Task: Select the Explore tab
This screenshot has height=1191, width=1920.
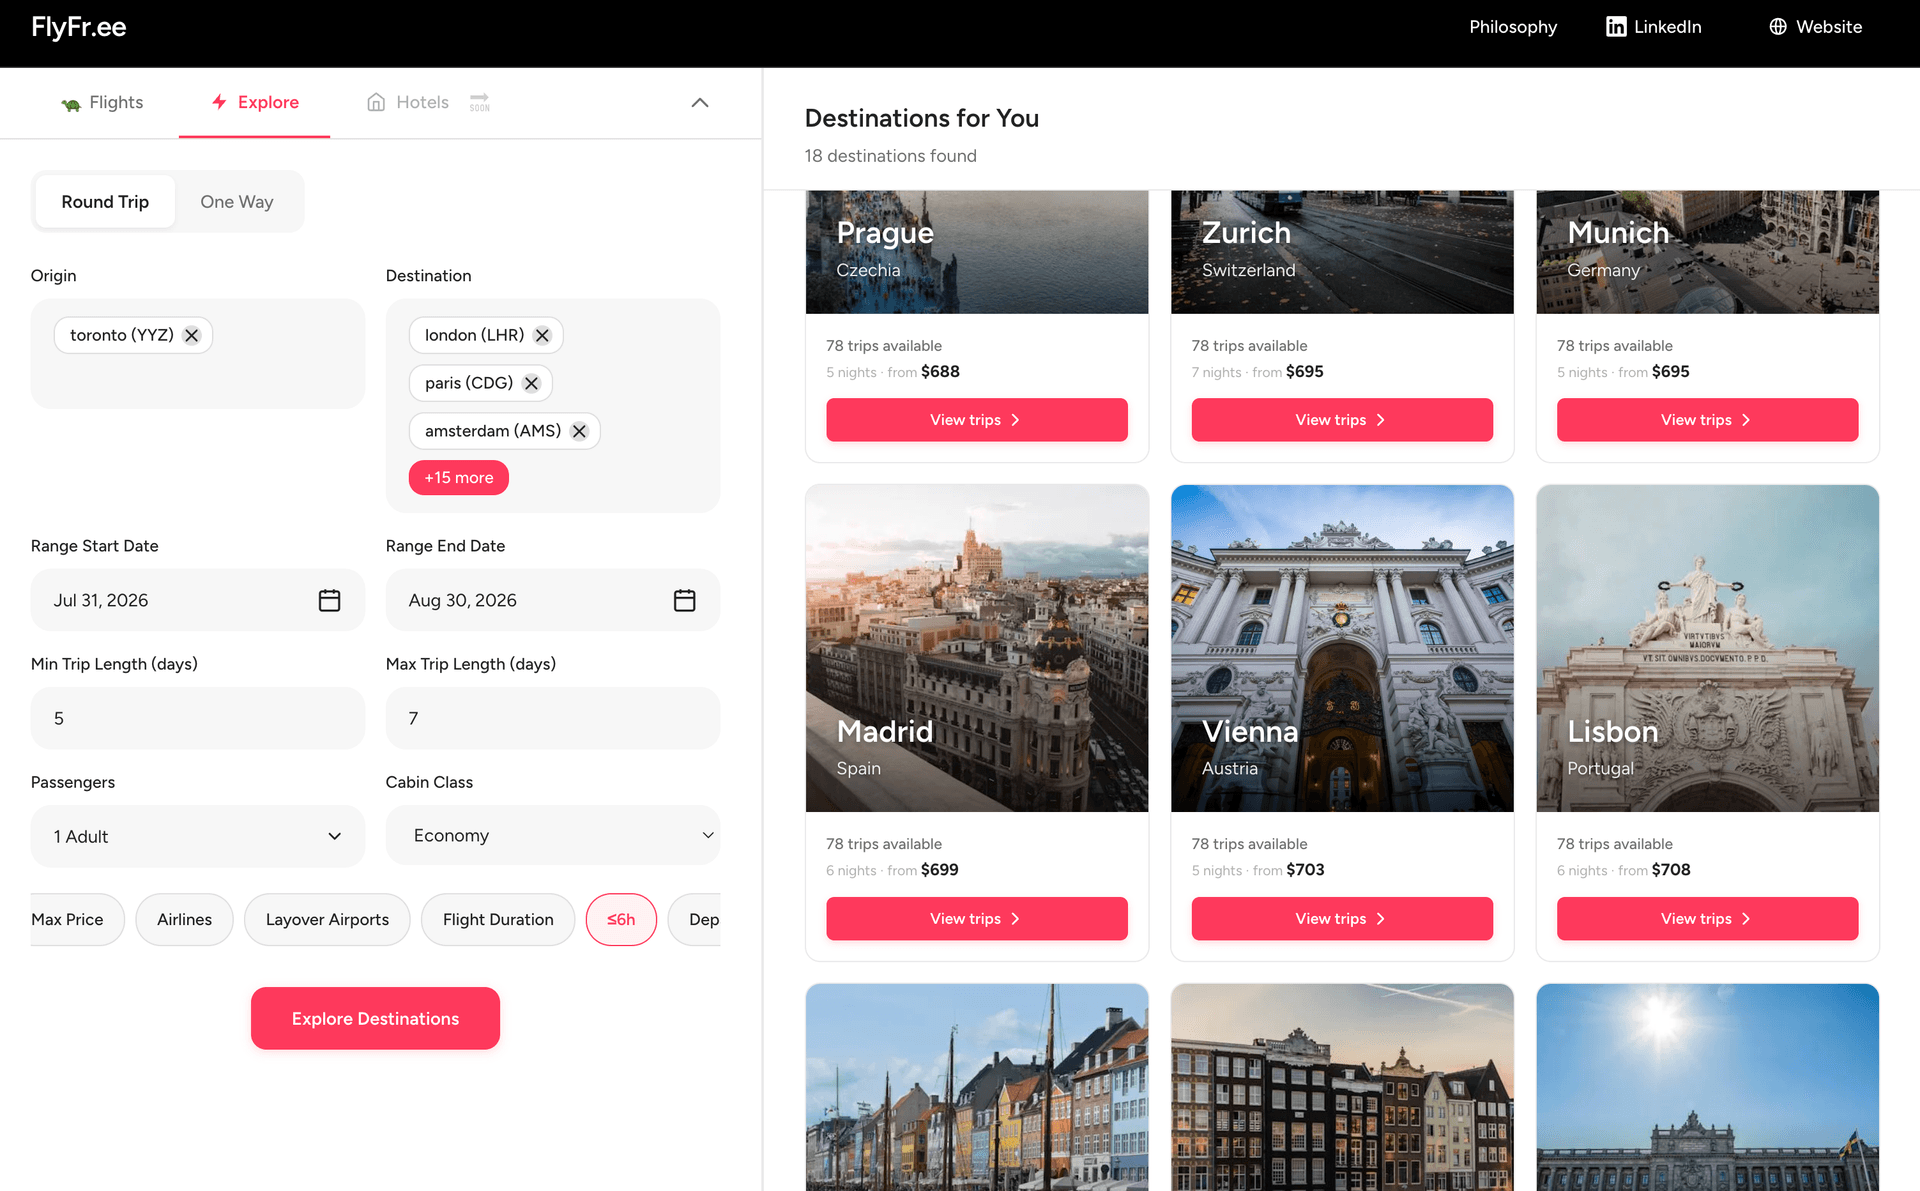Action: (255, 102)
